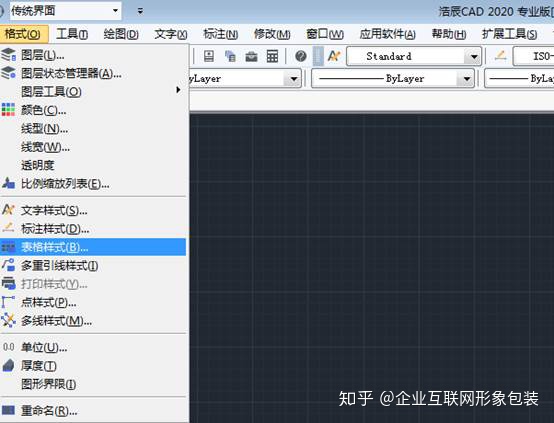Screen dimensions: 554x423
Task: Open the lineweight ByLayer dropdown
Action: click(x=519, y=78)
